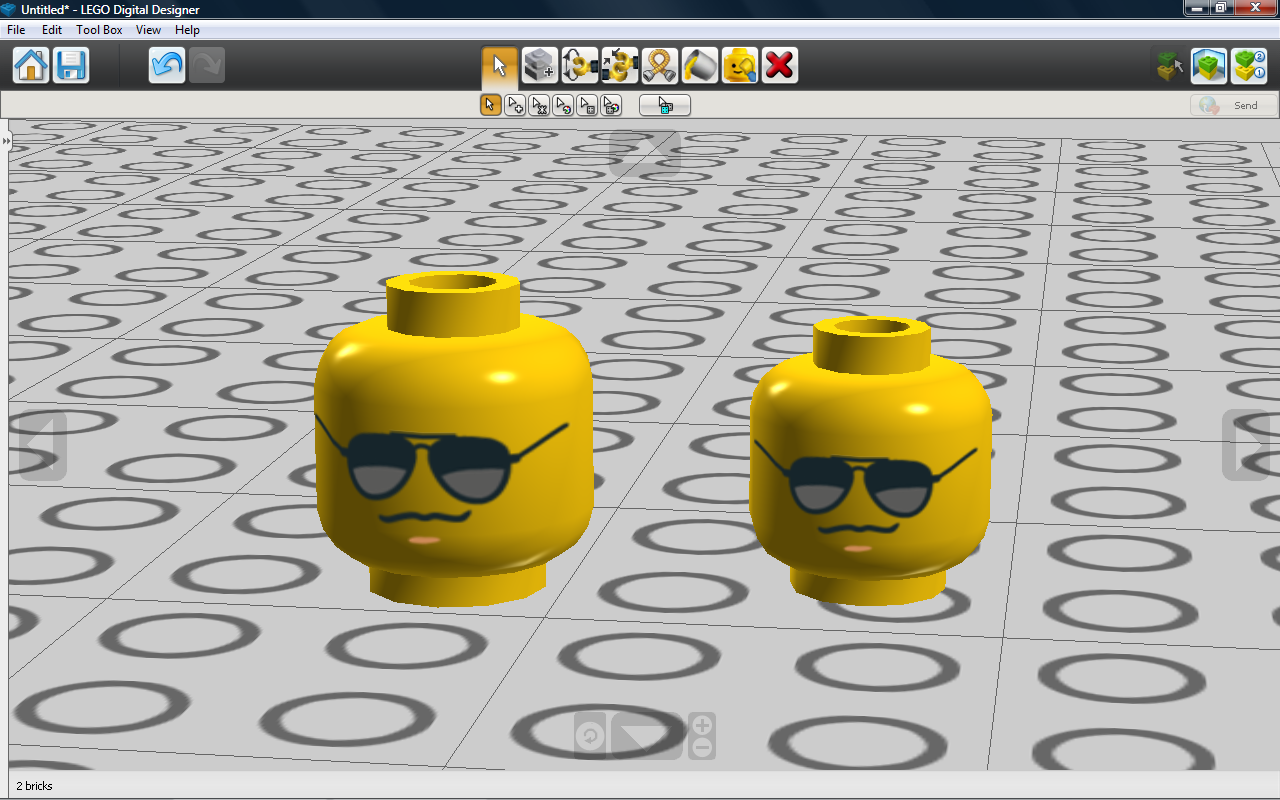Pick the Paint bucket tool
Viewport: 1280px width, 800px height.
(x=700, y=65)
